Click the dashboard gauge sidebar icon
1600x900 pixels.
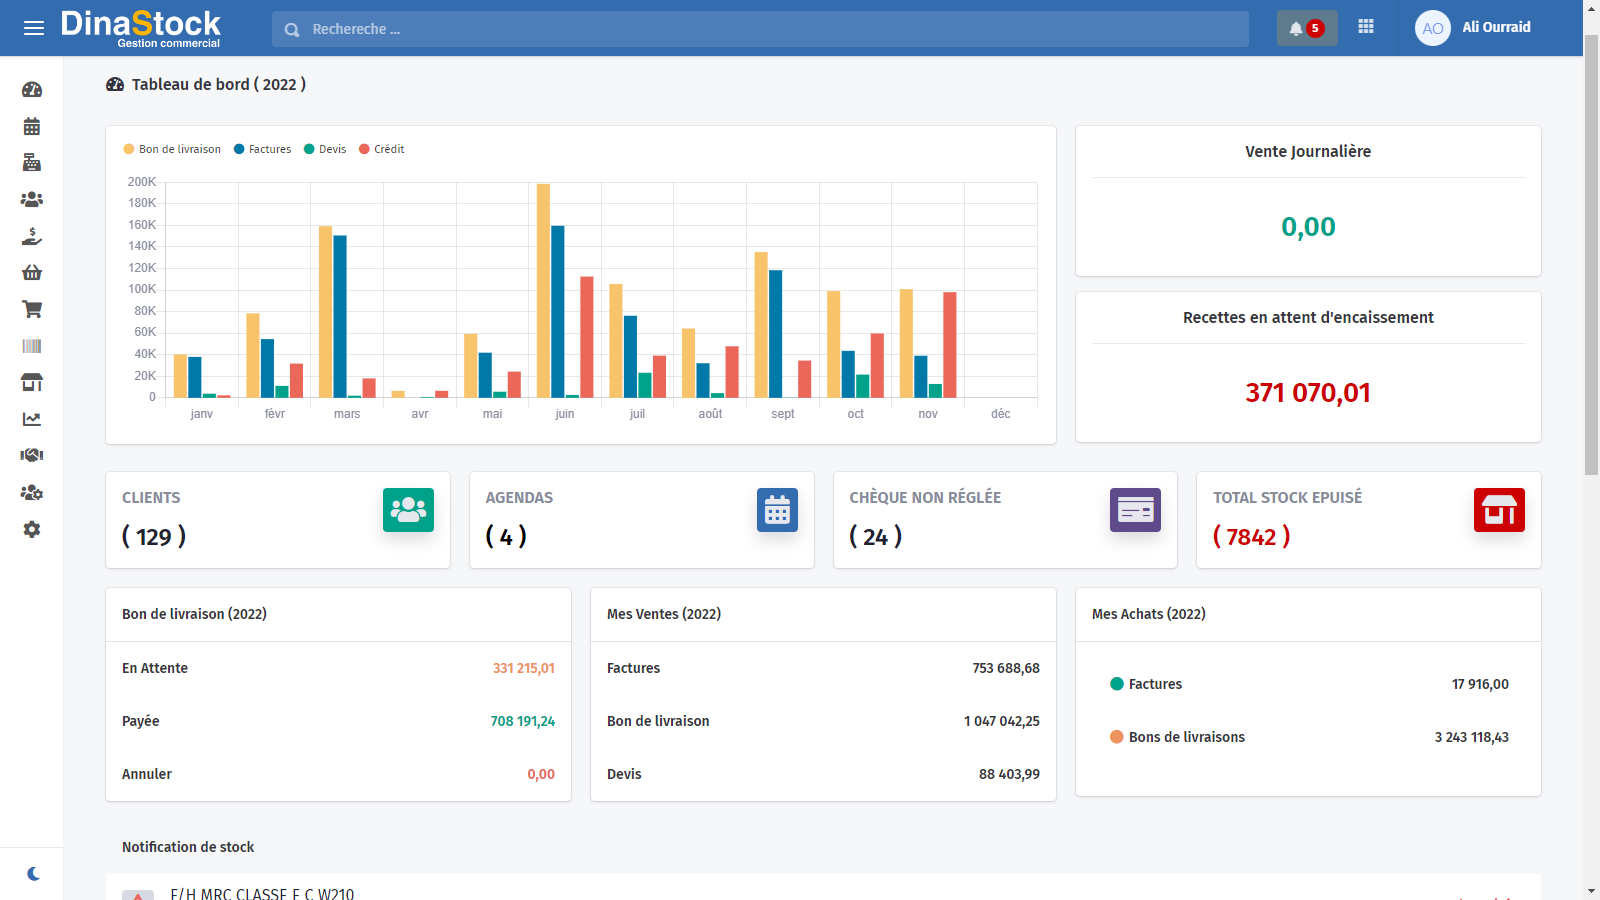(x=32, y=90)
